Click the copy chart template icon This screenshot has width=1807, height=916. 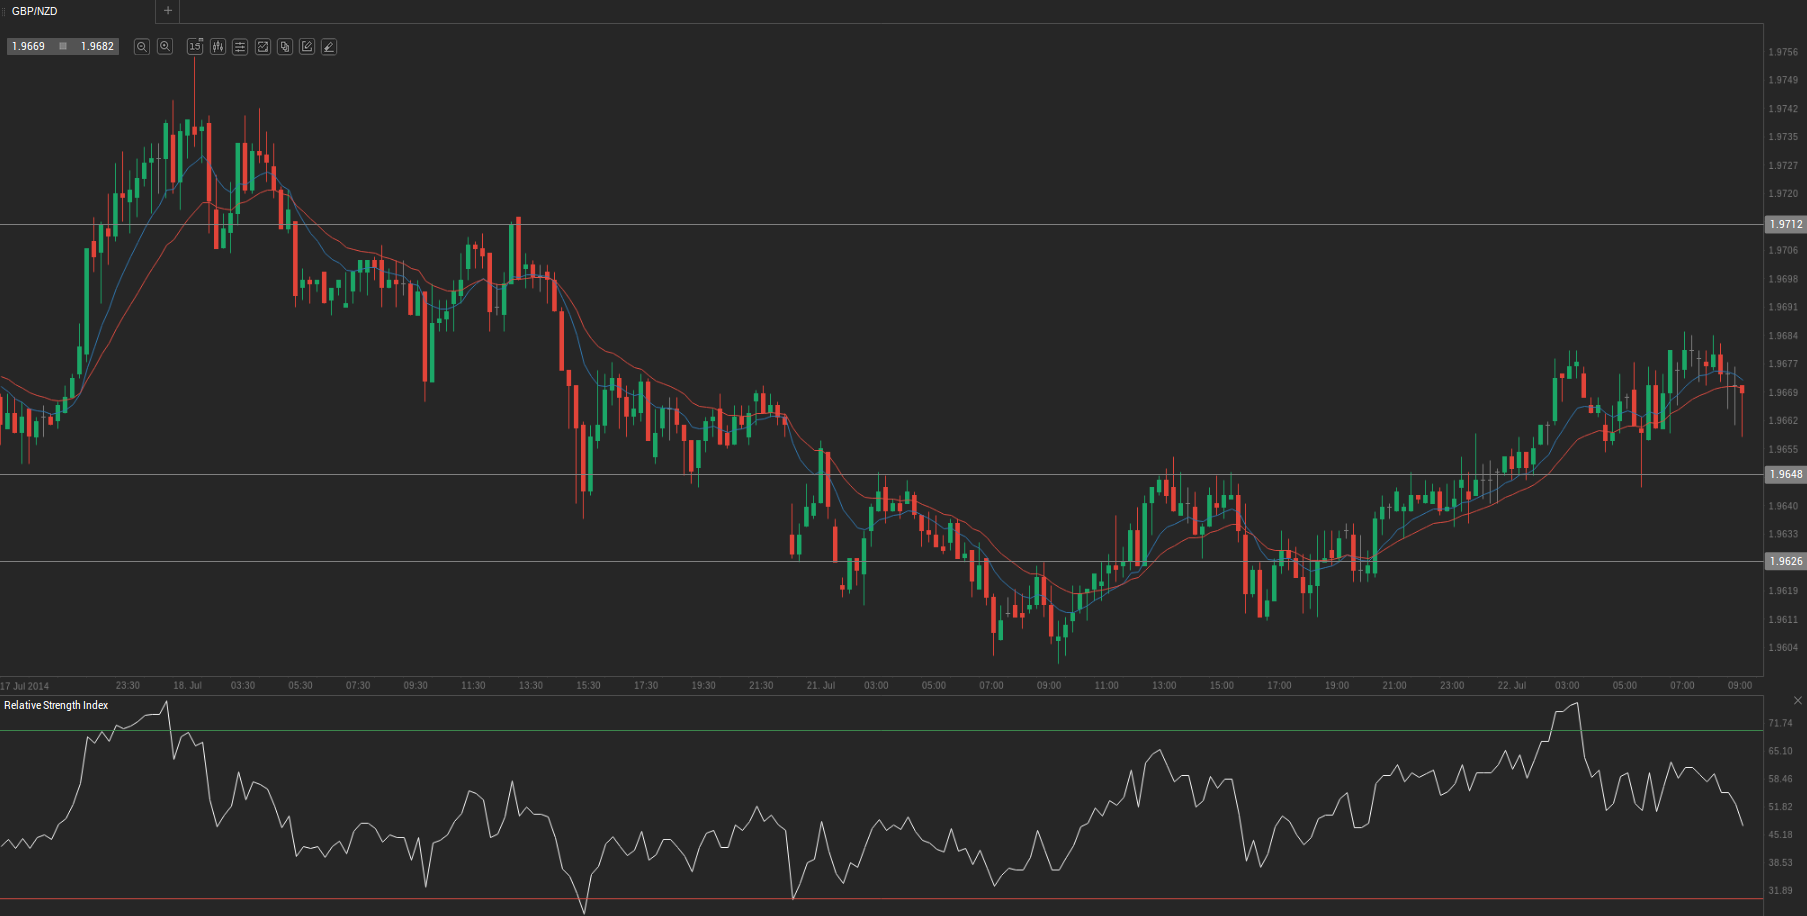[x=285, y=47]
